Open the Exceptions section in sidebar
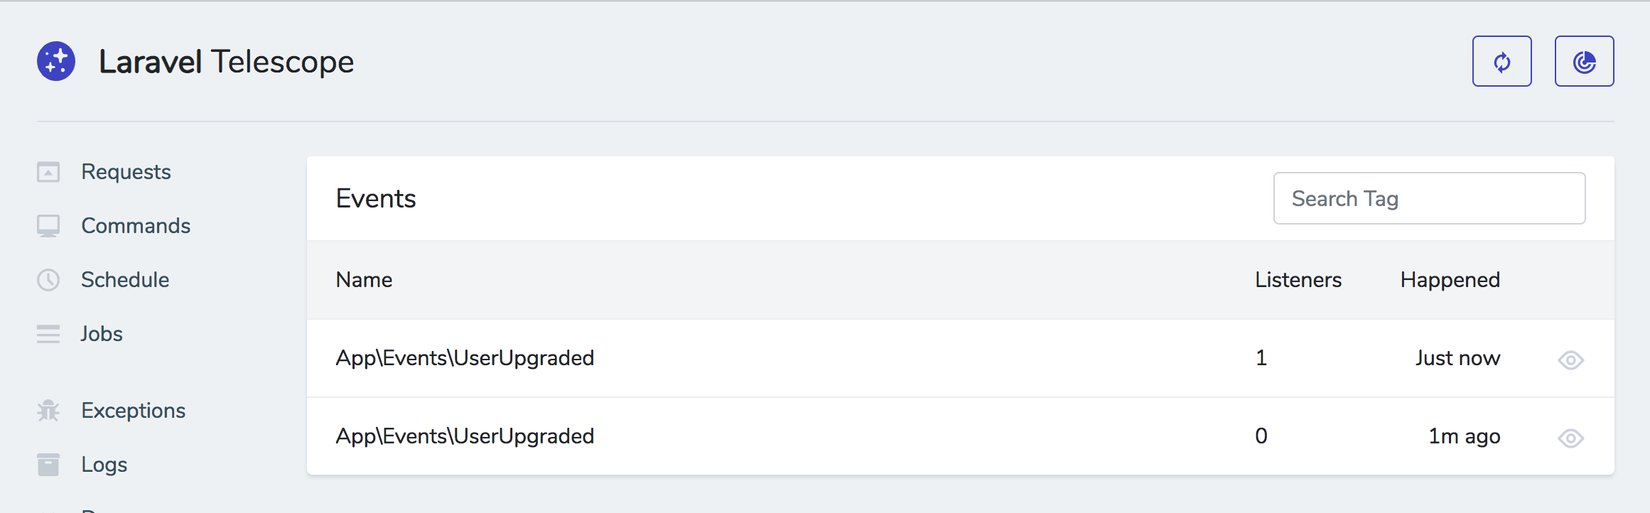 tap(132, 411)
